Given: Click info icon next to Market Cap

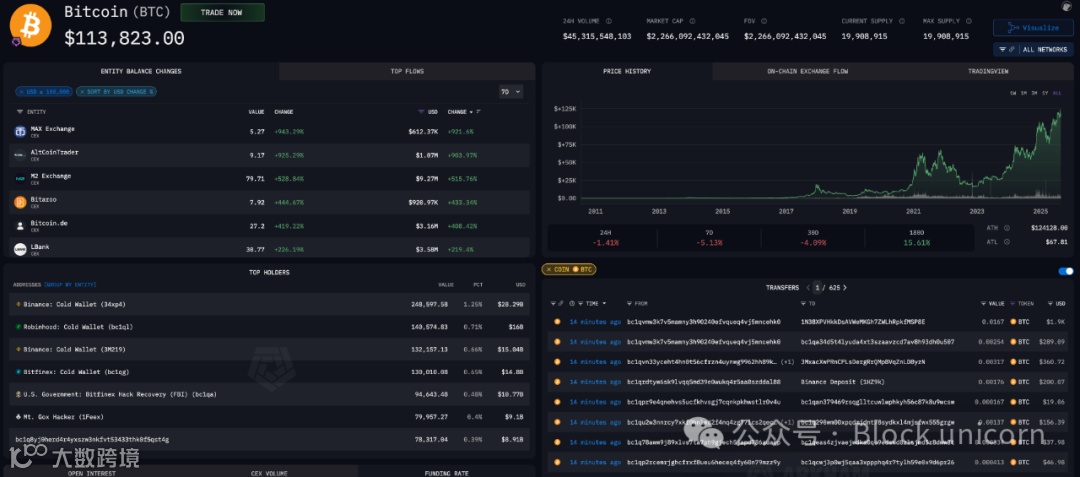Looking at the screenshot, I should tap(690, 21).
